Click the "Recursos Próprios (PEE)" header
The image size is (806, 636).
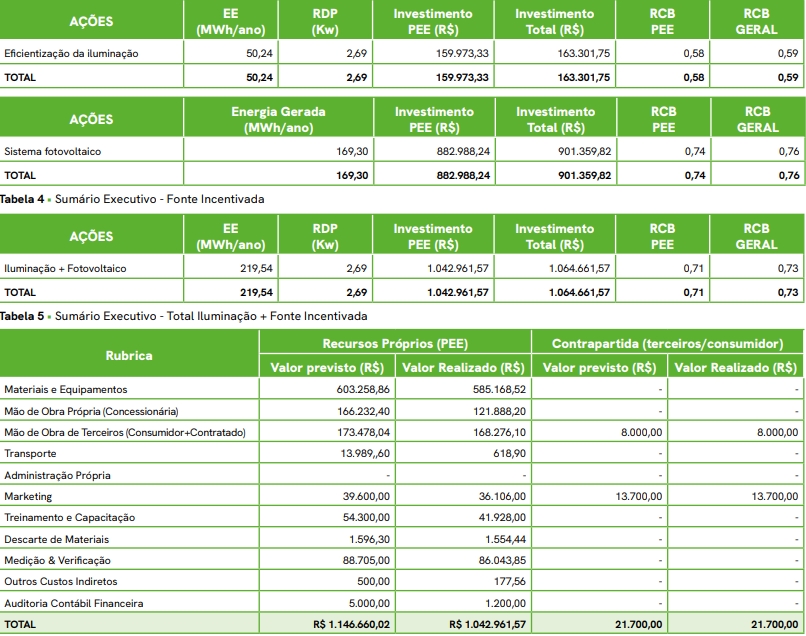point(395,344)
